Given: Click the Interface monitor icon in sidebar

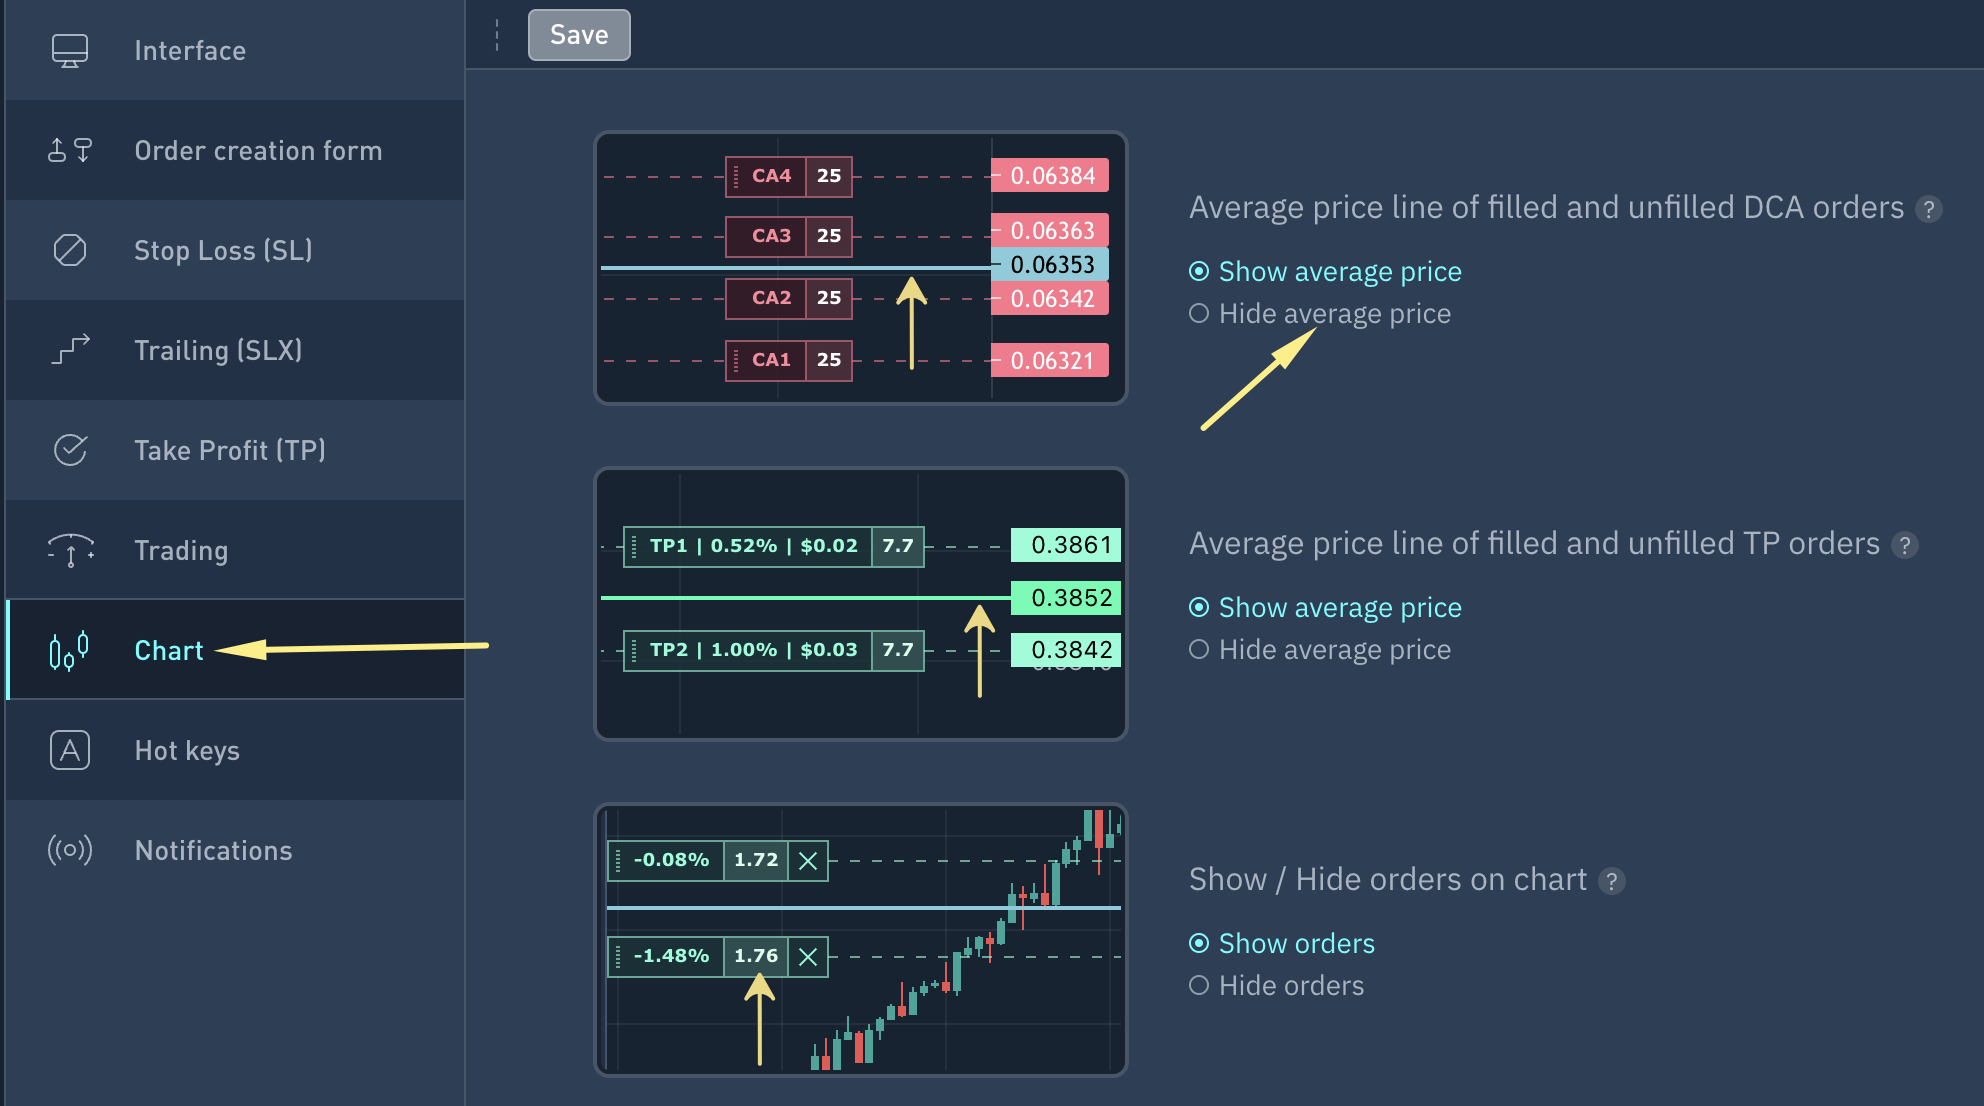Looking at the screenshot, I should tap(70, 50).
